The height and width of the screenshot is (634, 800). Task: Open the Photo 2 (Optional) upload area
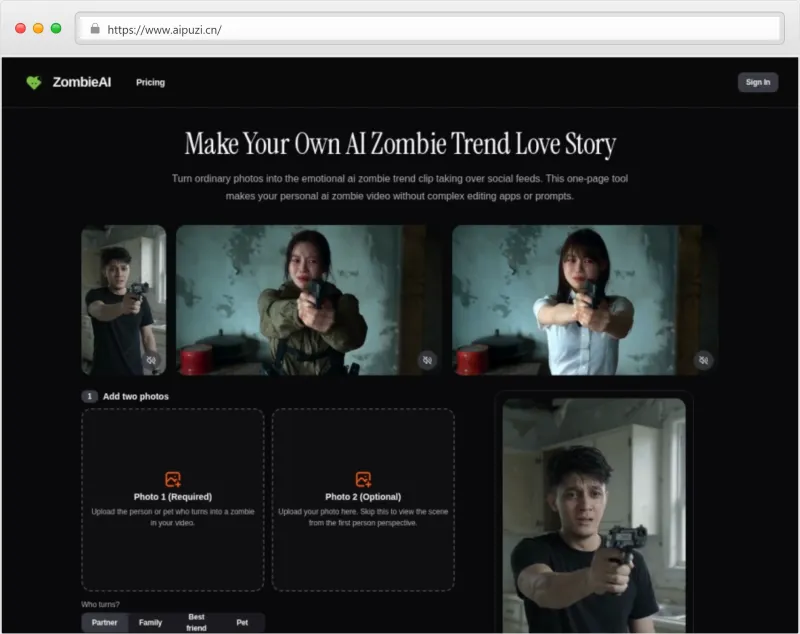coord(363,500)
